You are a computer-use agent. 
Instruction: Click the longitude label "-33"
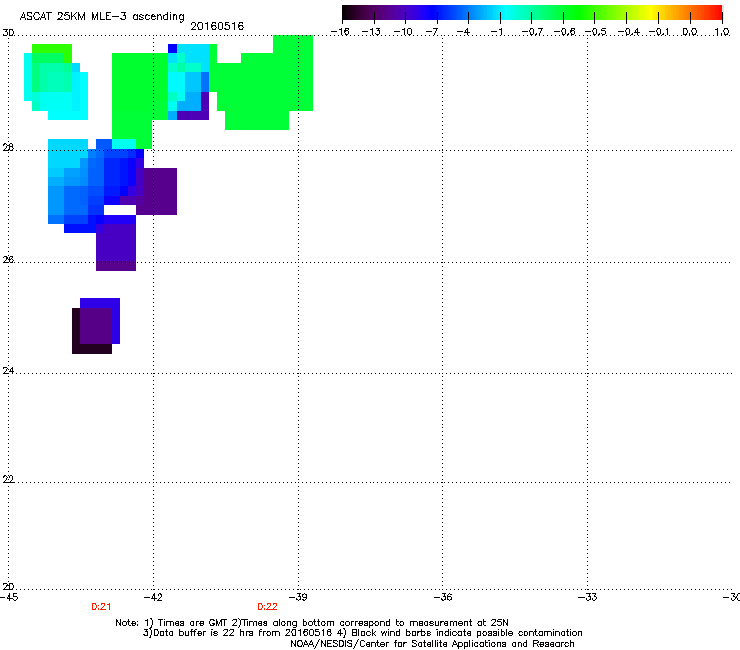[588, 597]
